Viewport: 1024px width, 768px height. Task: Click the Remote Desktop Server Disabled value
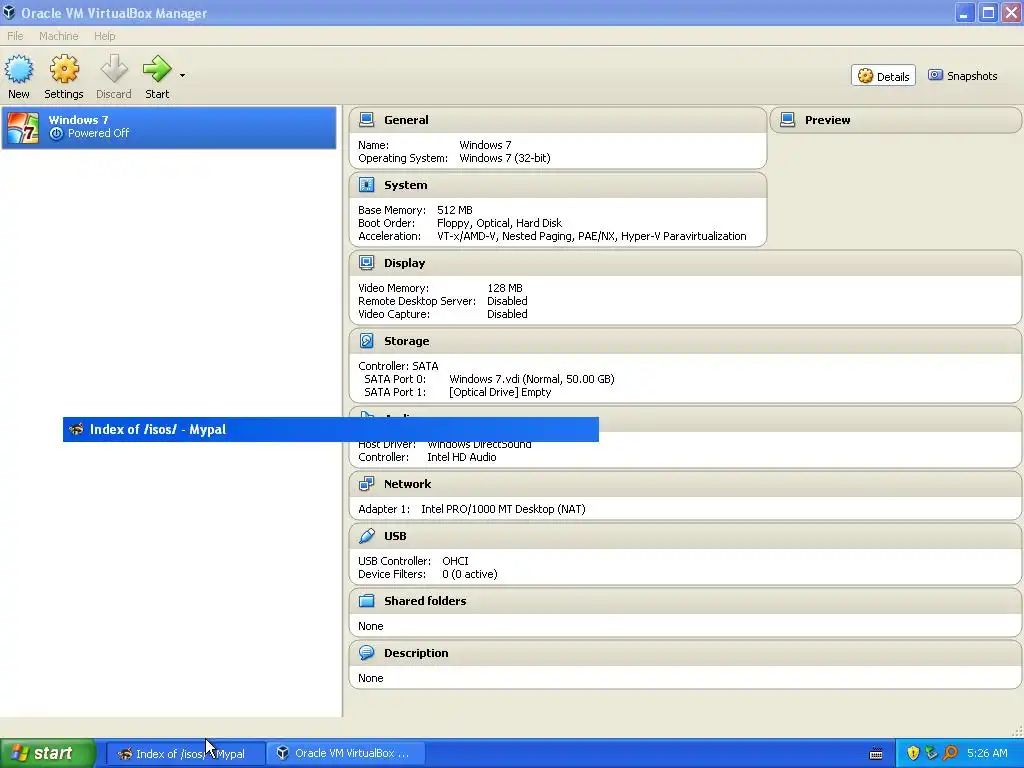point(507,301)
